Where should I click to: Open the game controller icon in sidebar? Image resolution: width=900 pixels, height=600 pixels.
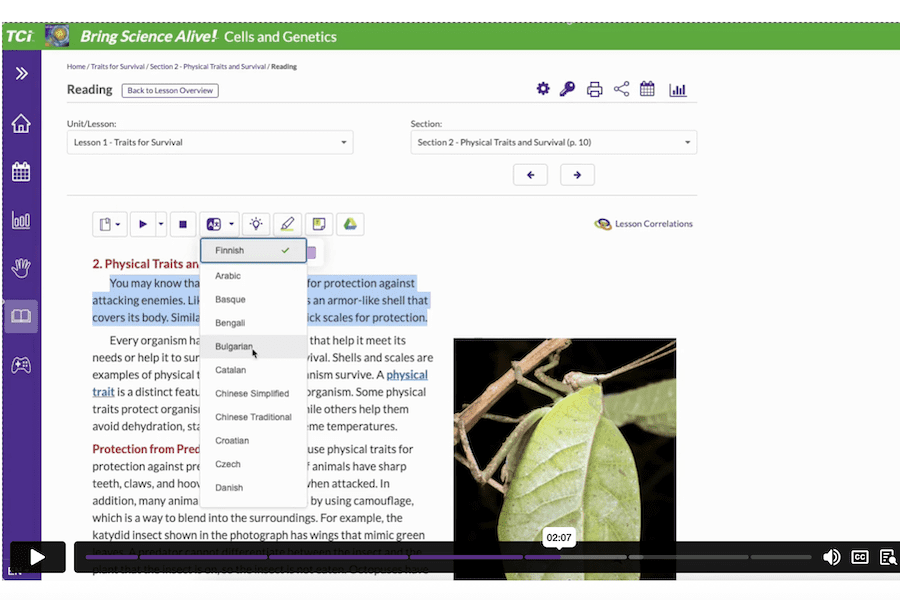coord(21,365)
